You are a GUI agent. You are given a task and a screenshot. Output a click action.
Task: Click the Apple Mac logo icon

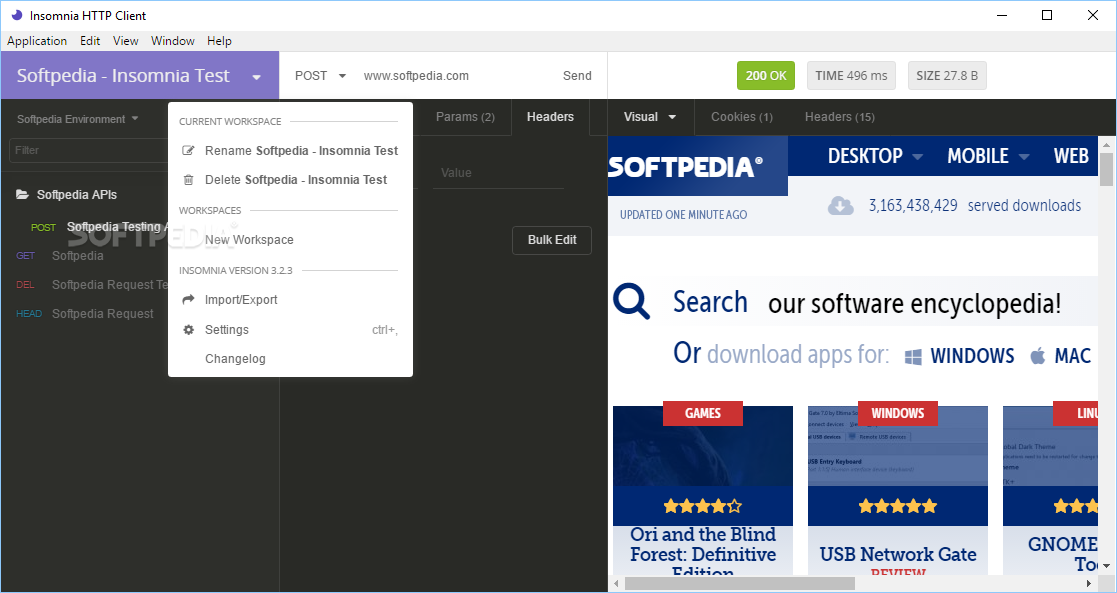1038,356
